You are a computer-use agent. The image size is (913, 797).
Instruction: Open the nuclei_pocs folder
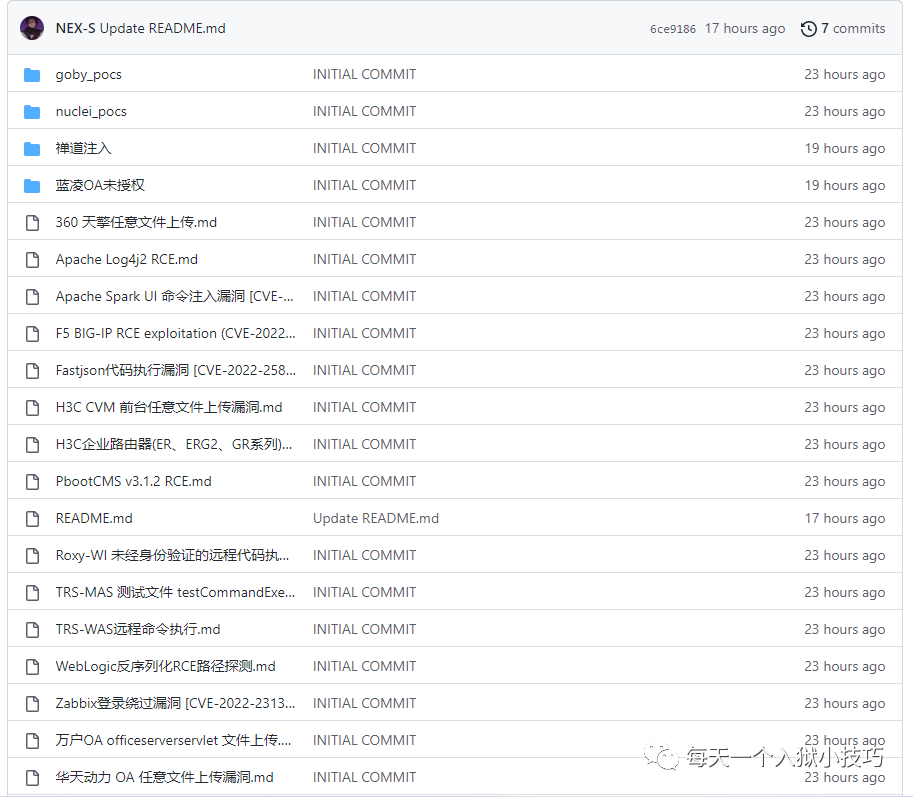point(91,111)
